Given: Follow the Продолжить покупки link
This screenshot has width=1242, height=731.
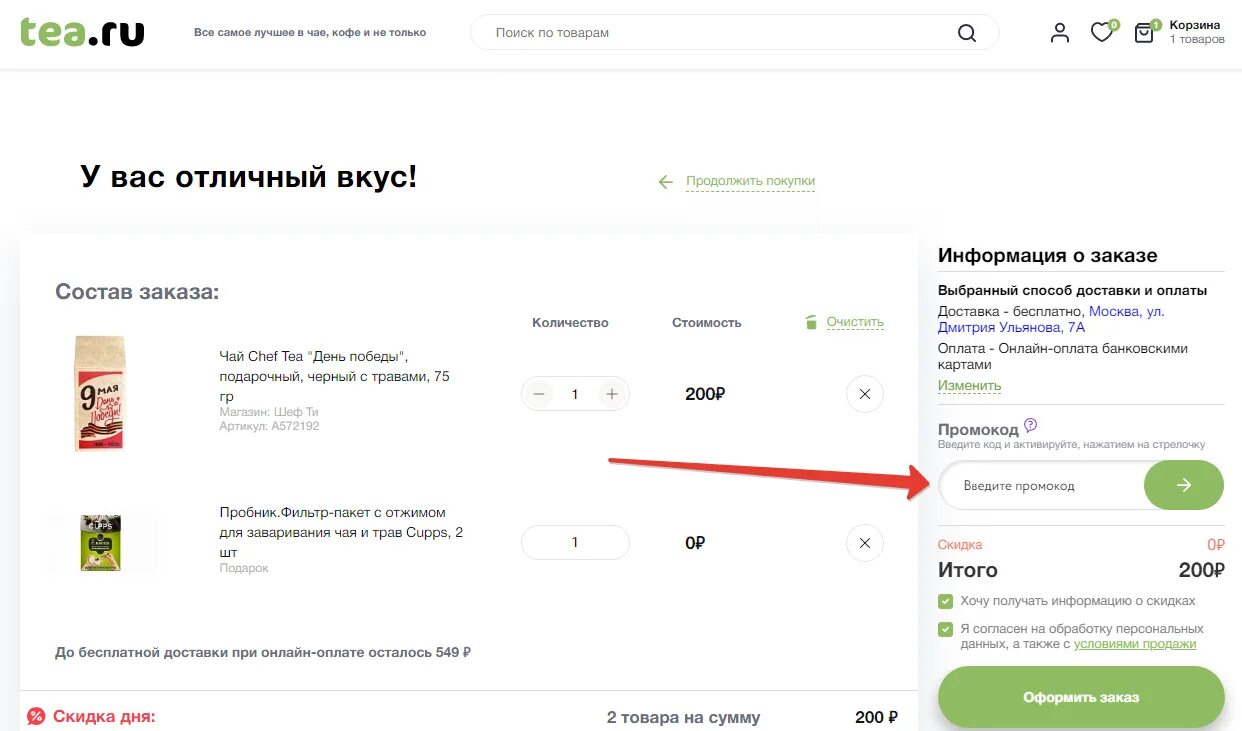Looking at the screenshot, I should coord(749,182).
